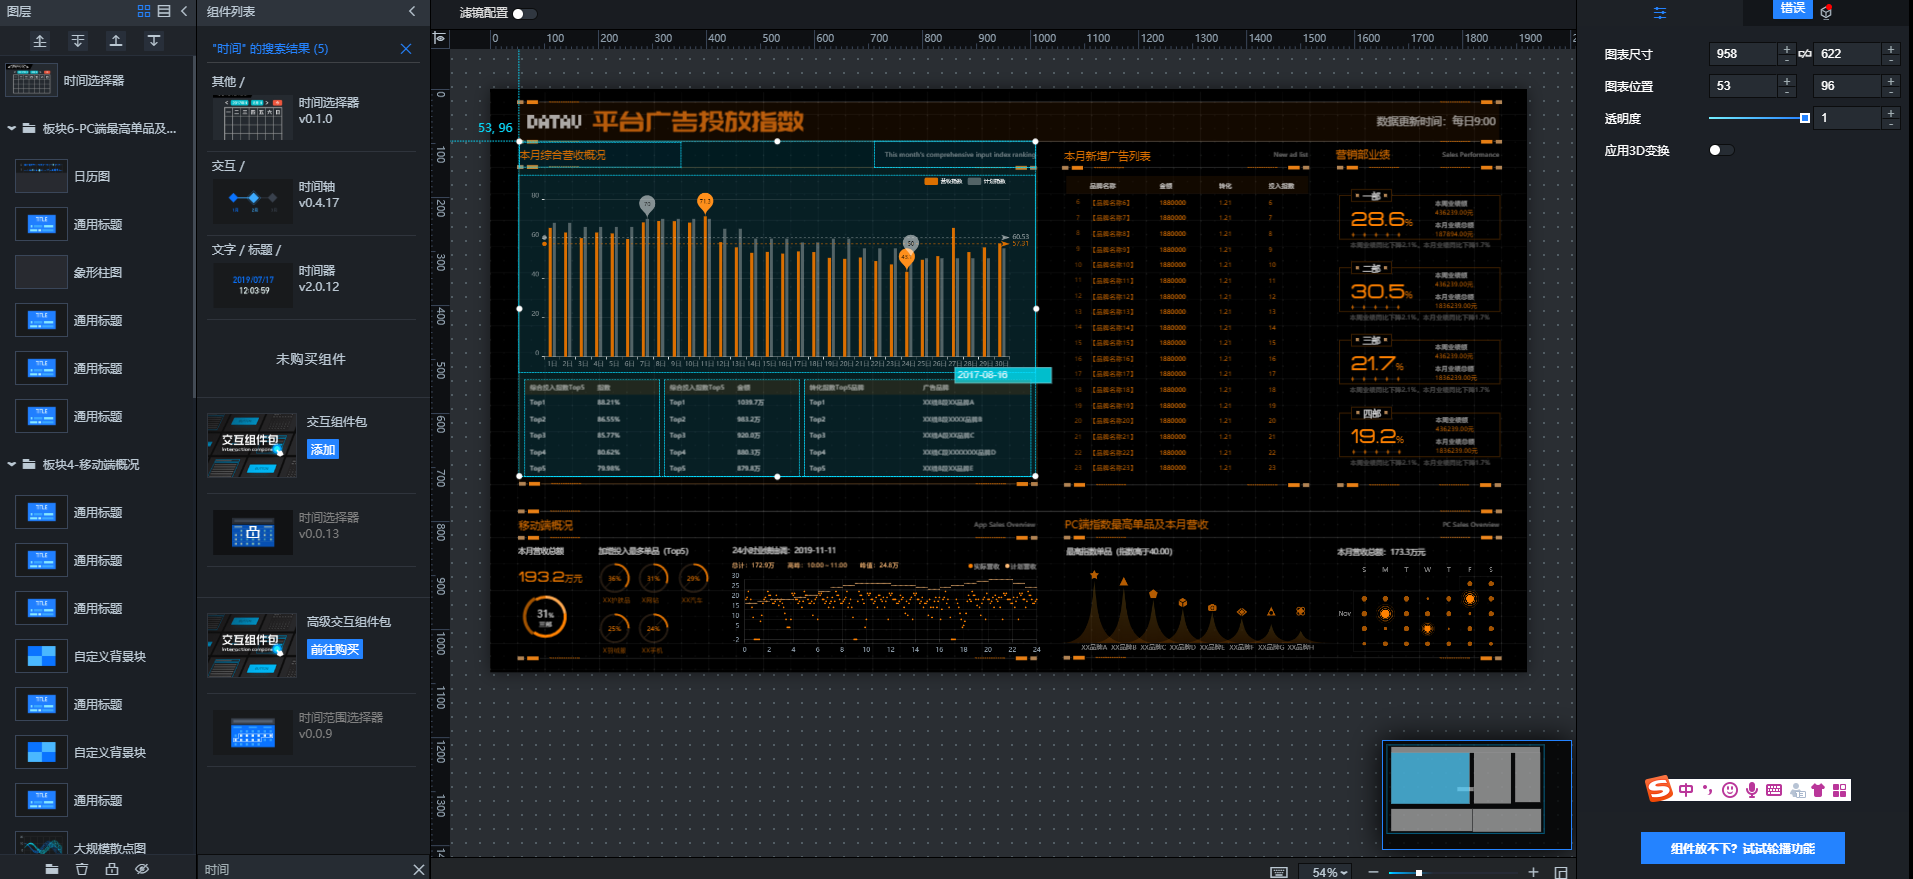Click the chart Y position field 96
The width and height of the screenshot is (1913, 879).
1847,86
